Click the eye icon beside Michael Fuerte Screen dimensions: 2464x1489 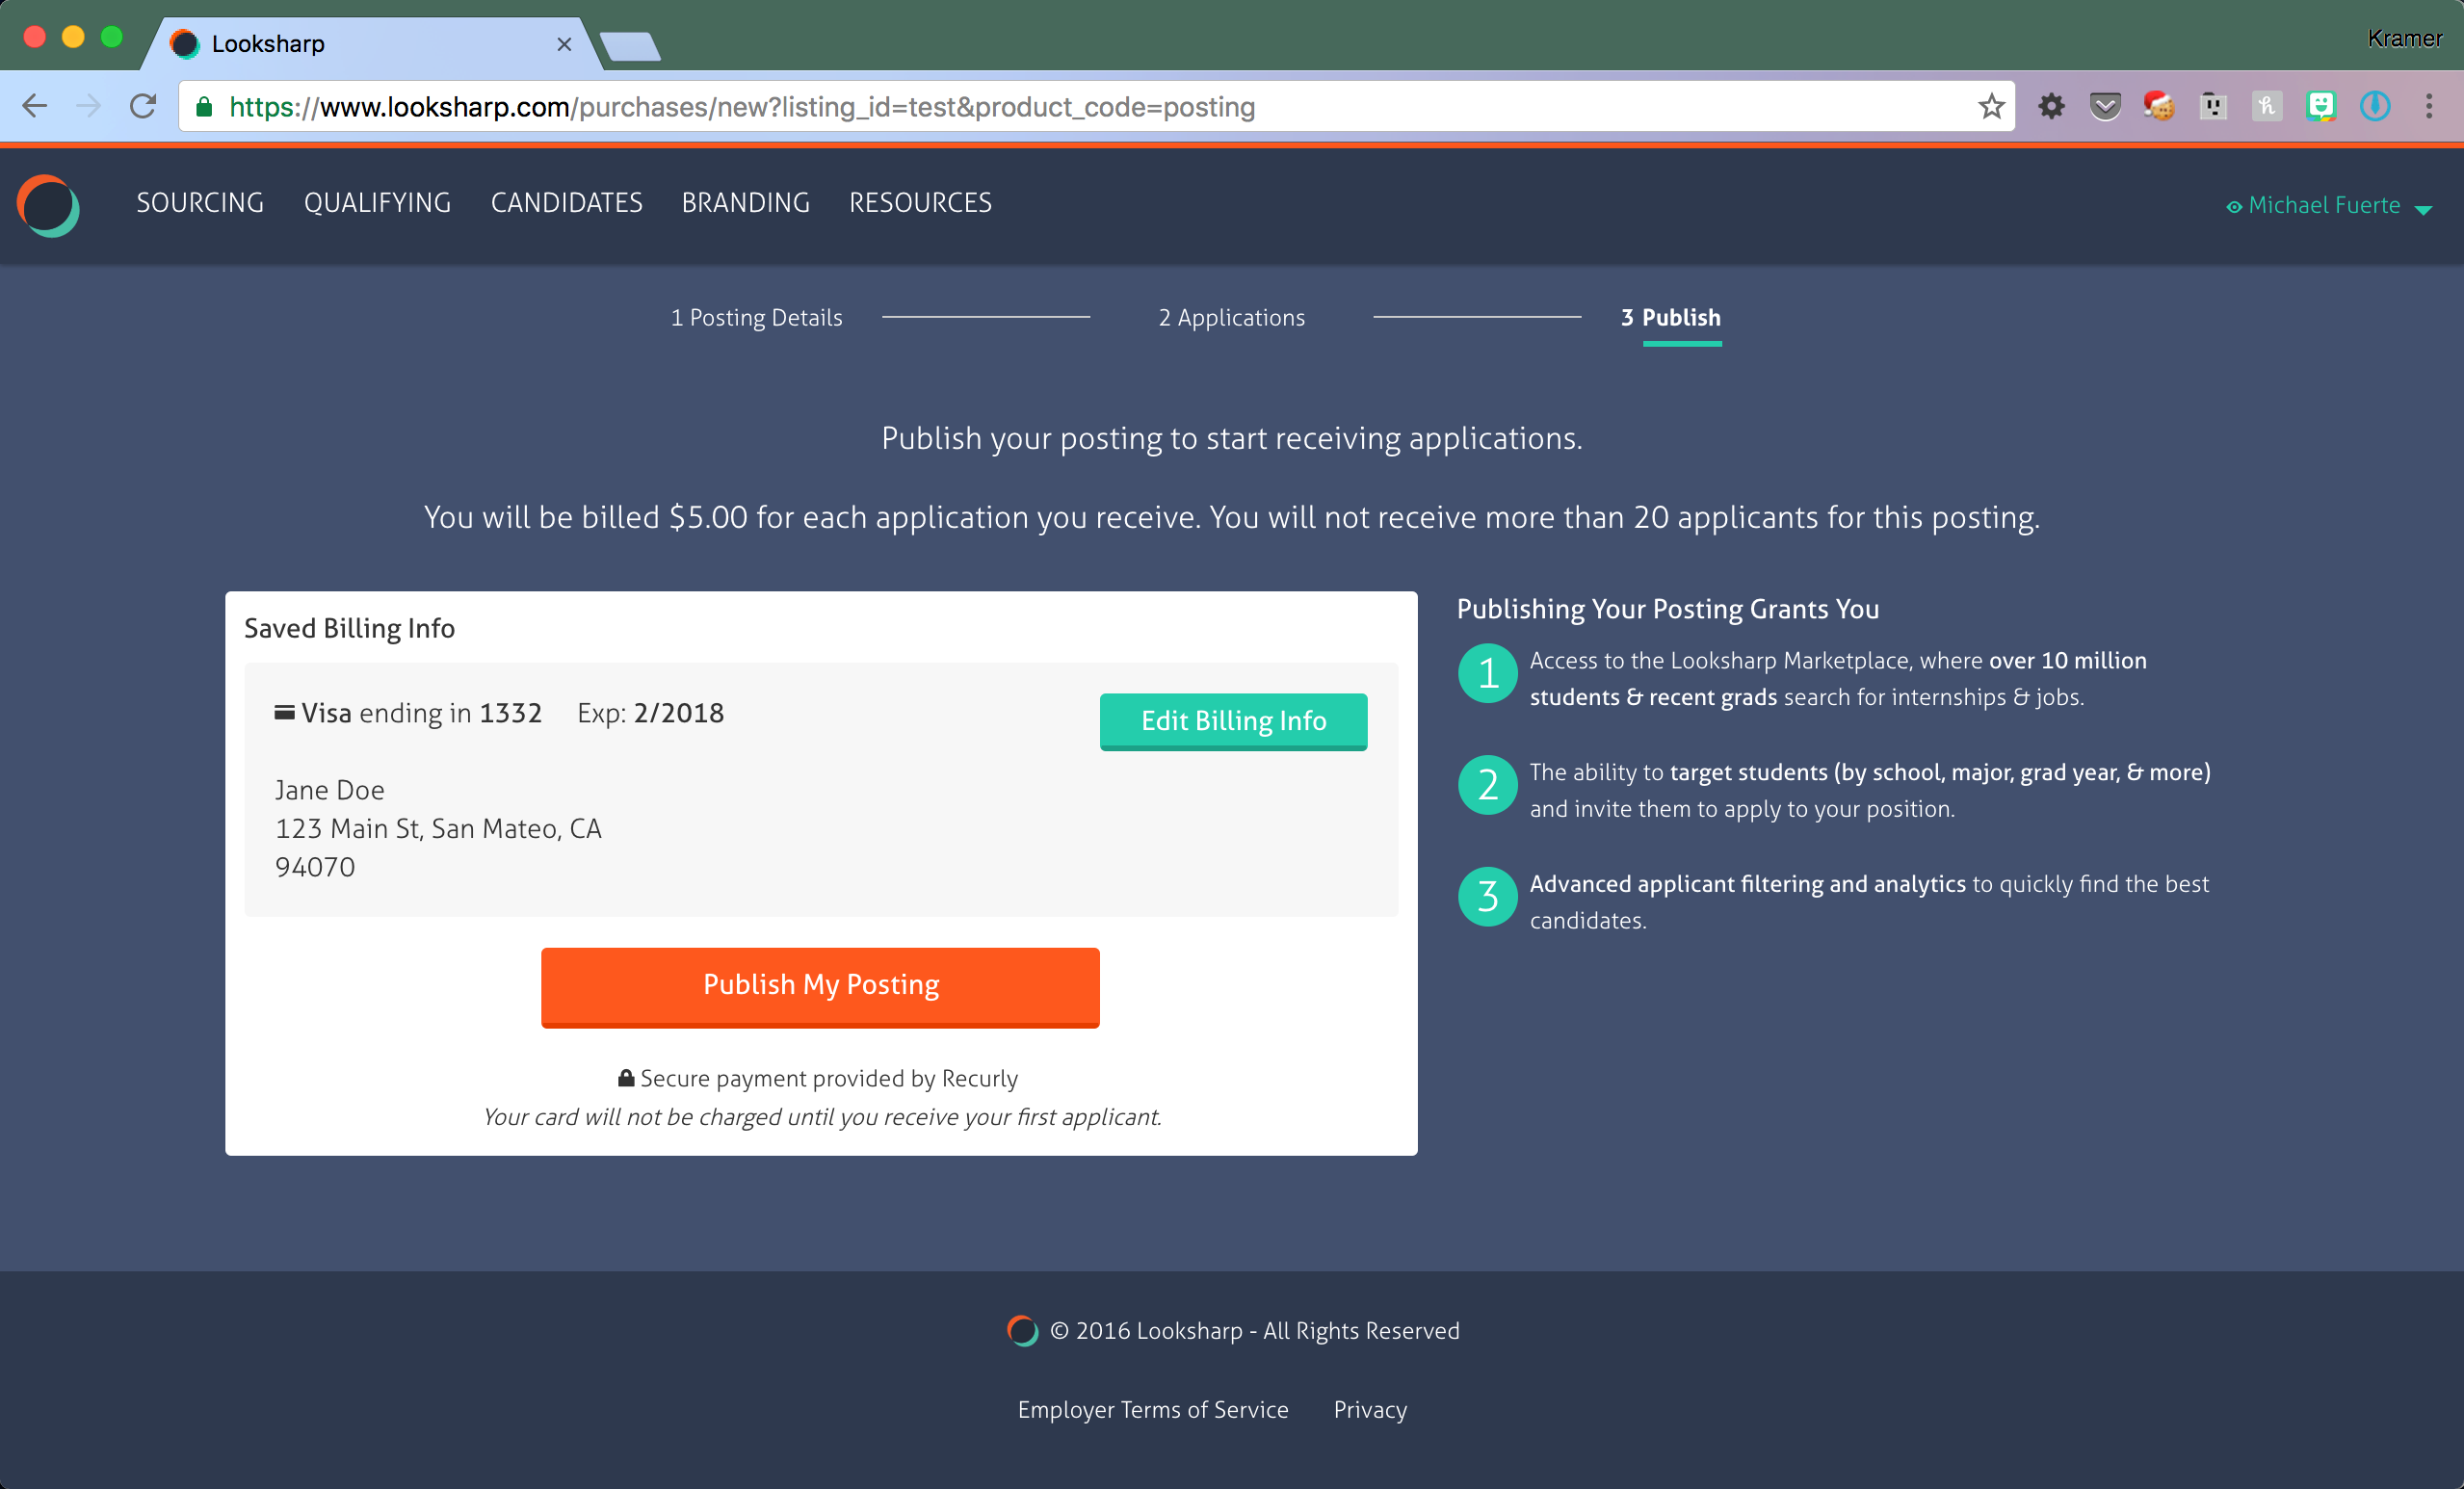pos(2234,207)
